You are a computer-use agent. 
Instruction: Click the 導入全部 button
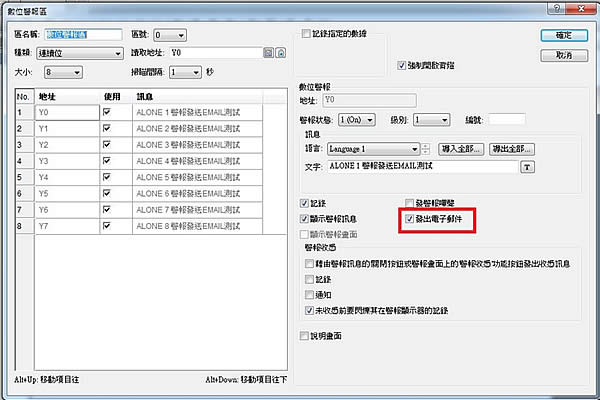[x=462, y=148]
